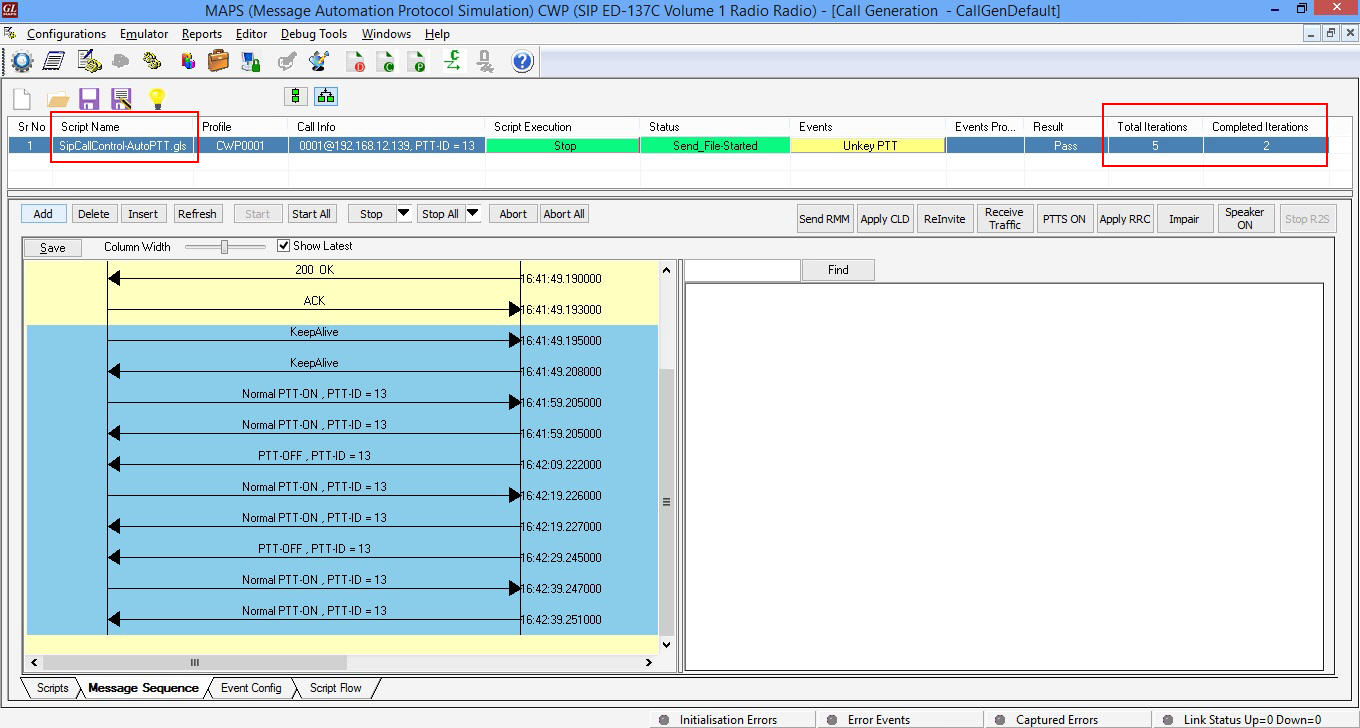
Task: Switch to the Script Flow tab
Action: coord(336,688)
